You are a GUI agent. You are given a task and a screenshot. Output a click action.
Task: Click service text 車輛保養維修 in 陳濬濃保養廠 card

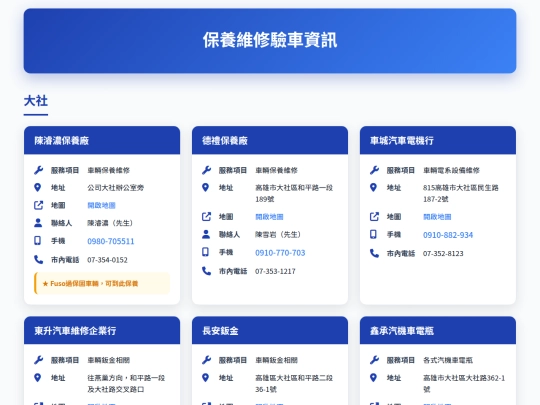[108, 170]
